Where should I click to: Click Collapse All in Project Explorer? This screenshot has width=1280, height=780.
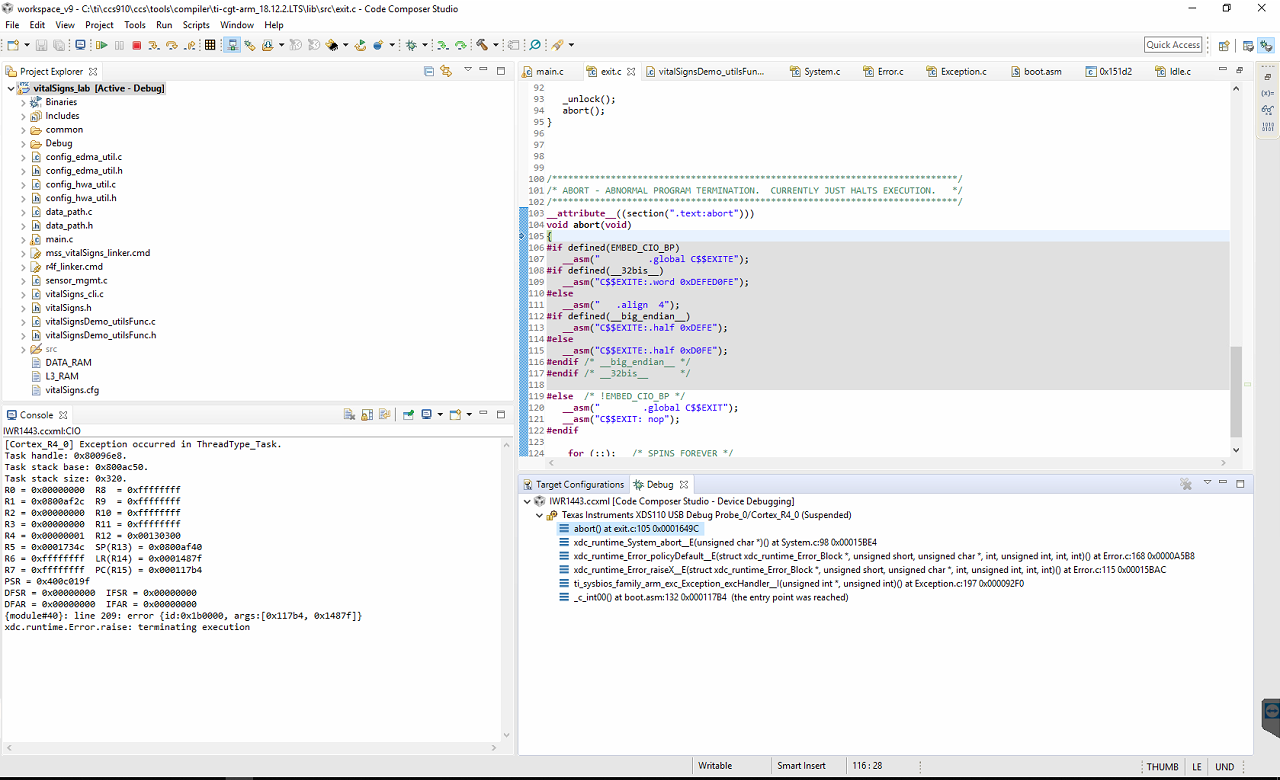429,71
